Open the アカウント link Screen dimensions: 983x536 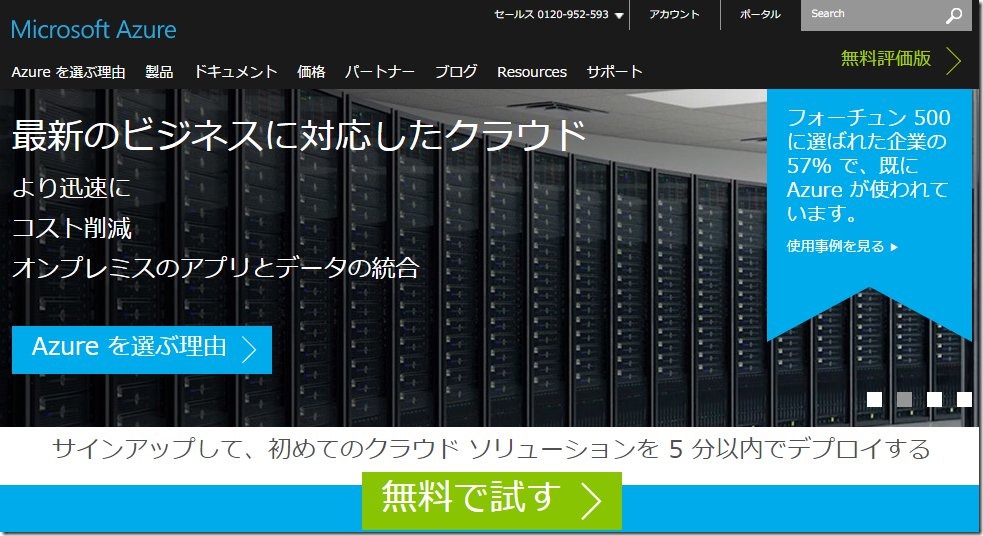pyautogui.click(x=674, y=14)
